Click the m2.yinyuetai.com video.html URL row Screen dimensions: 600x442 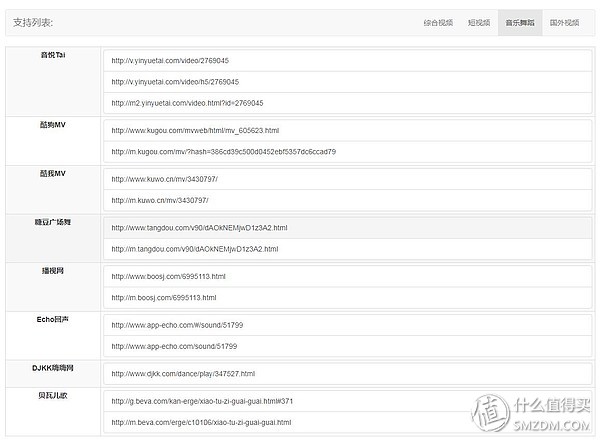click(x=347, y=103)
